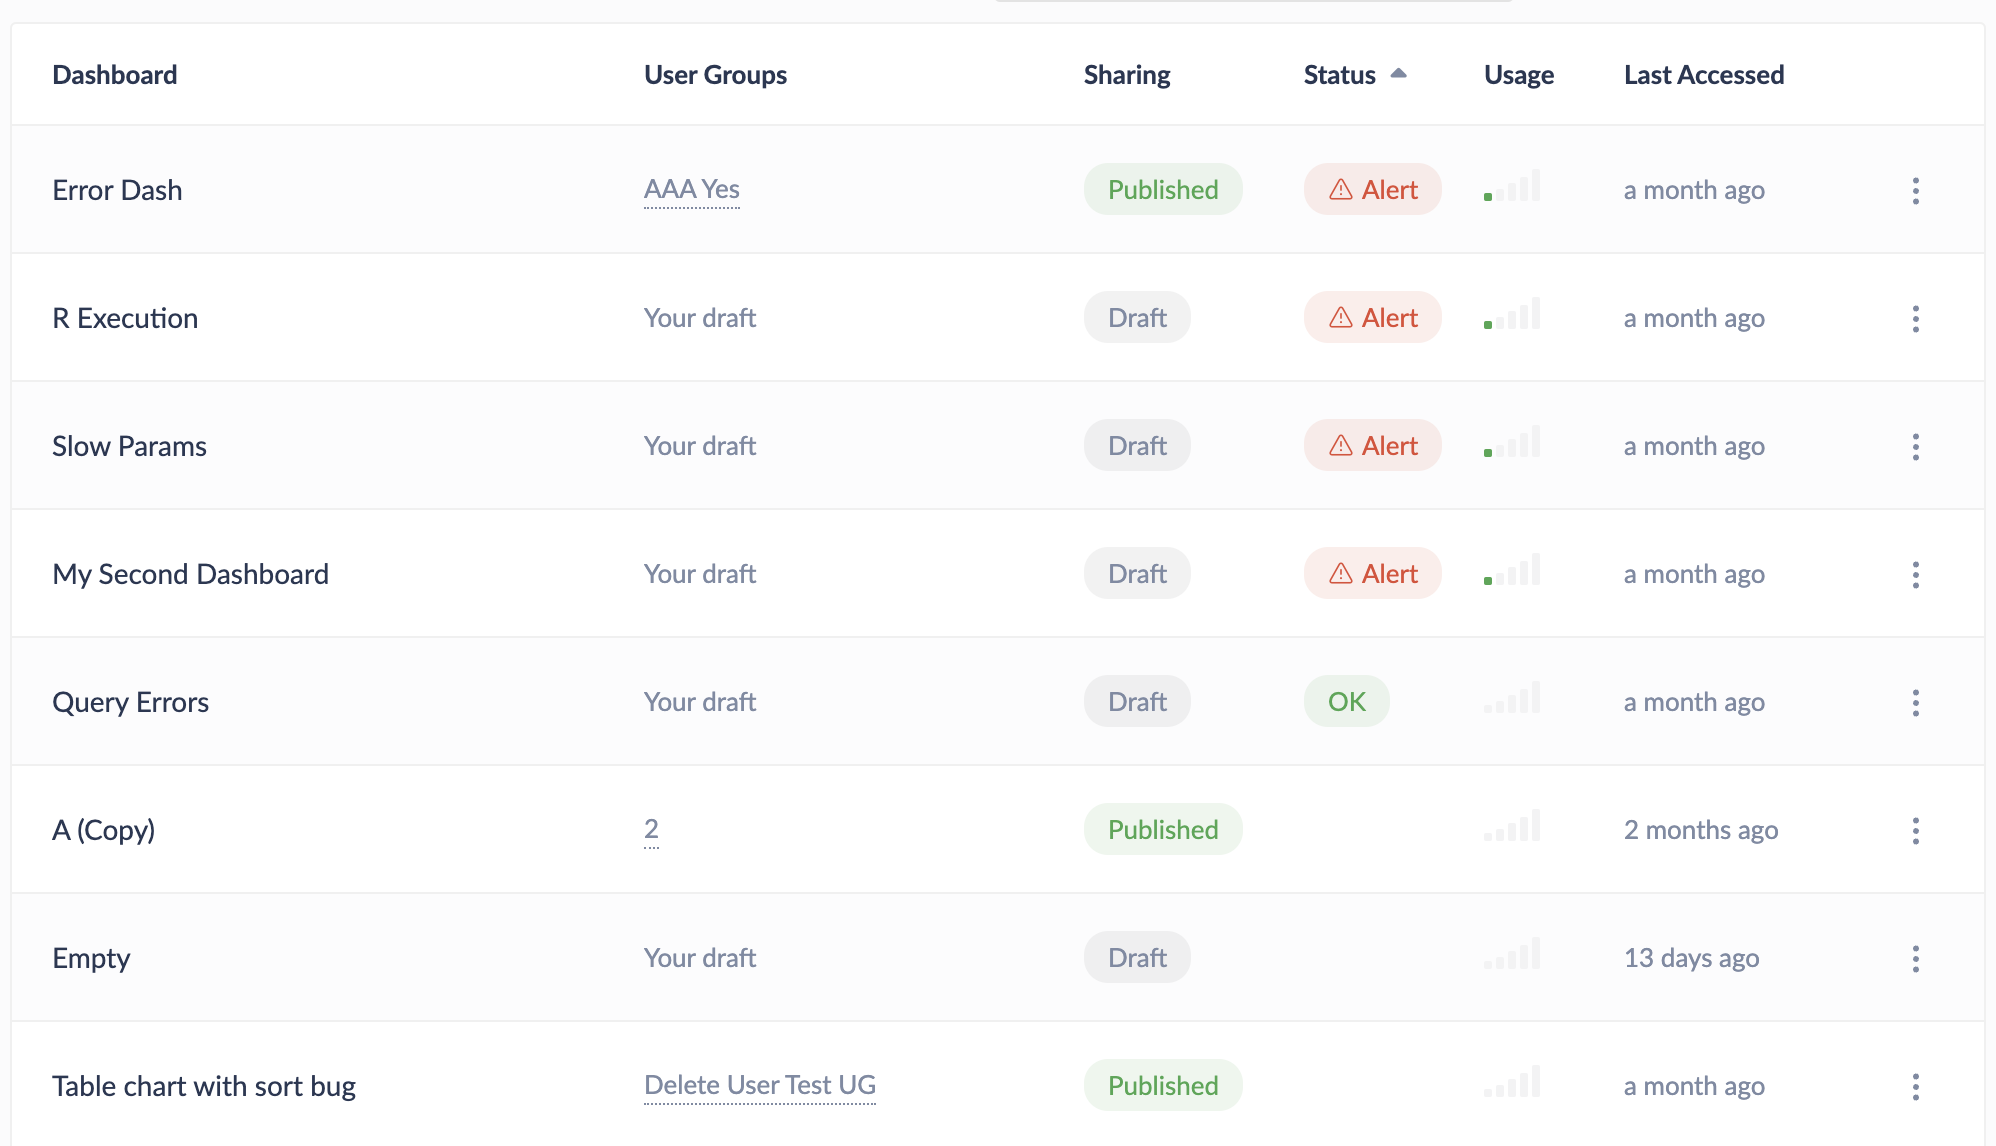The height and width of the screenshot is (1146, 1996).
Task: Click 'Your draft' text in R Execution row
Action: 700,318
